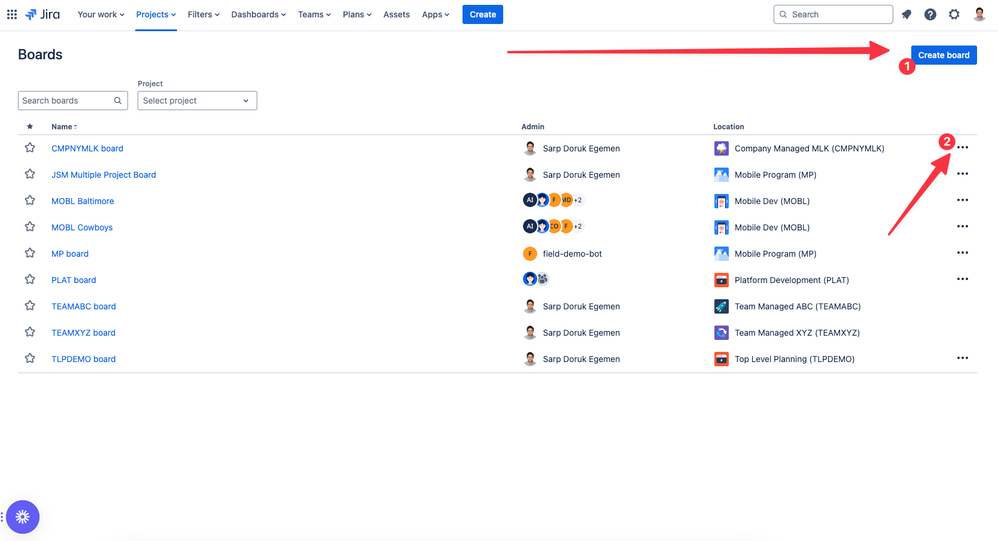This screenshot has height=541, width=998.
Task: Open the CMPNYMLK board link
Action: pos(87,148)
